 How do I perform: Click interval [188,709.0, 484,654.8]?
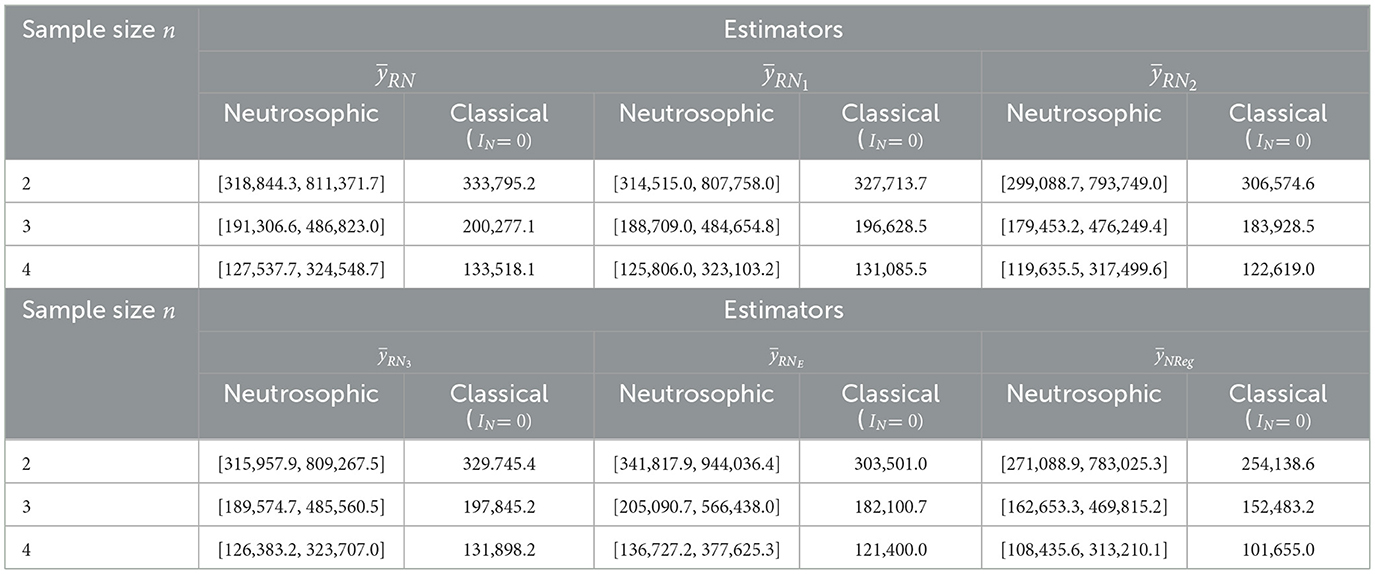697,226
